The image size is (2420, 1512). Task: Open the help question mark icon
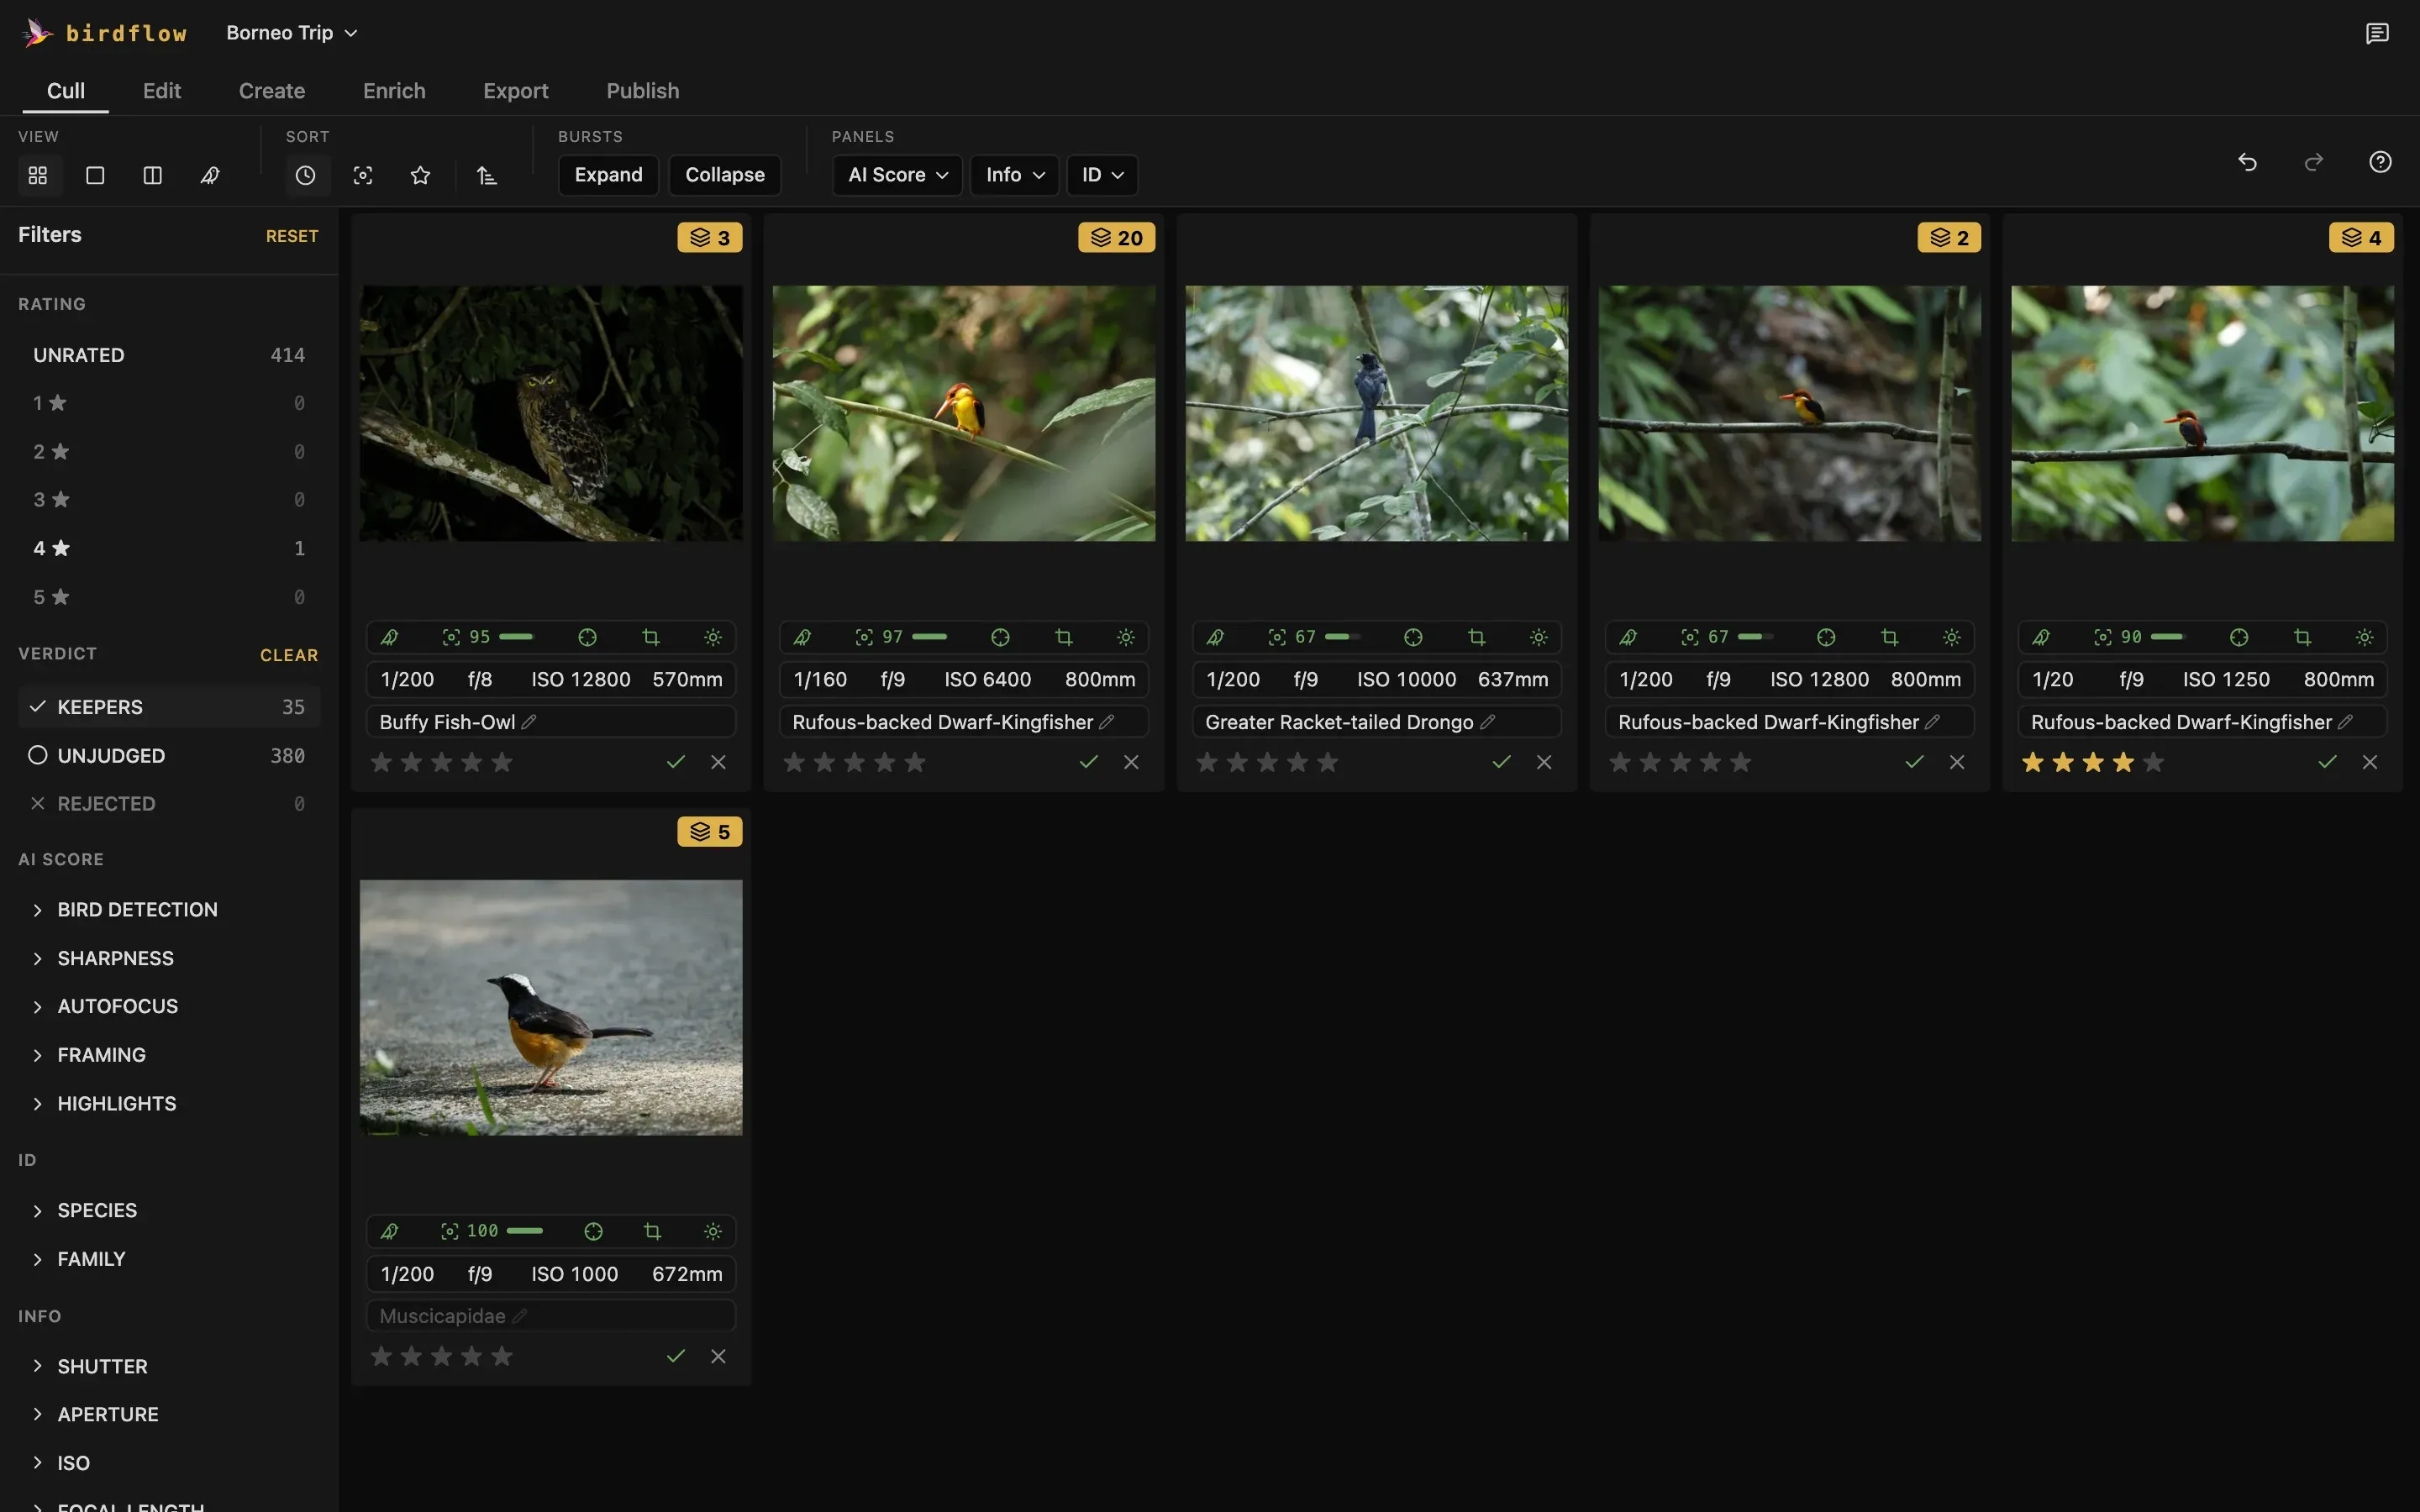tap(2380, 162)
